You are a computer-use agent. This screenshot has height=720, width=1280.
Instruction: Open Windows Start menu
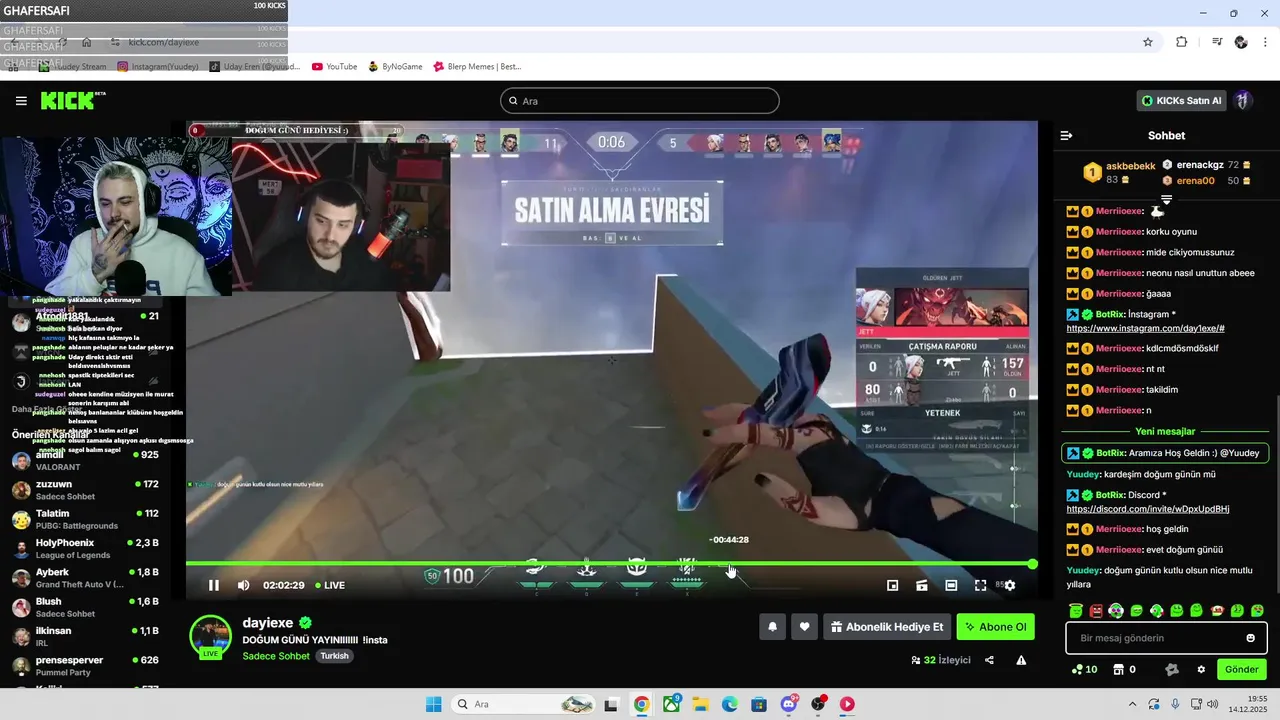(433, 704)
